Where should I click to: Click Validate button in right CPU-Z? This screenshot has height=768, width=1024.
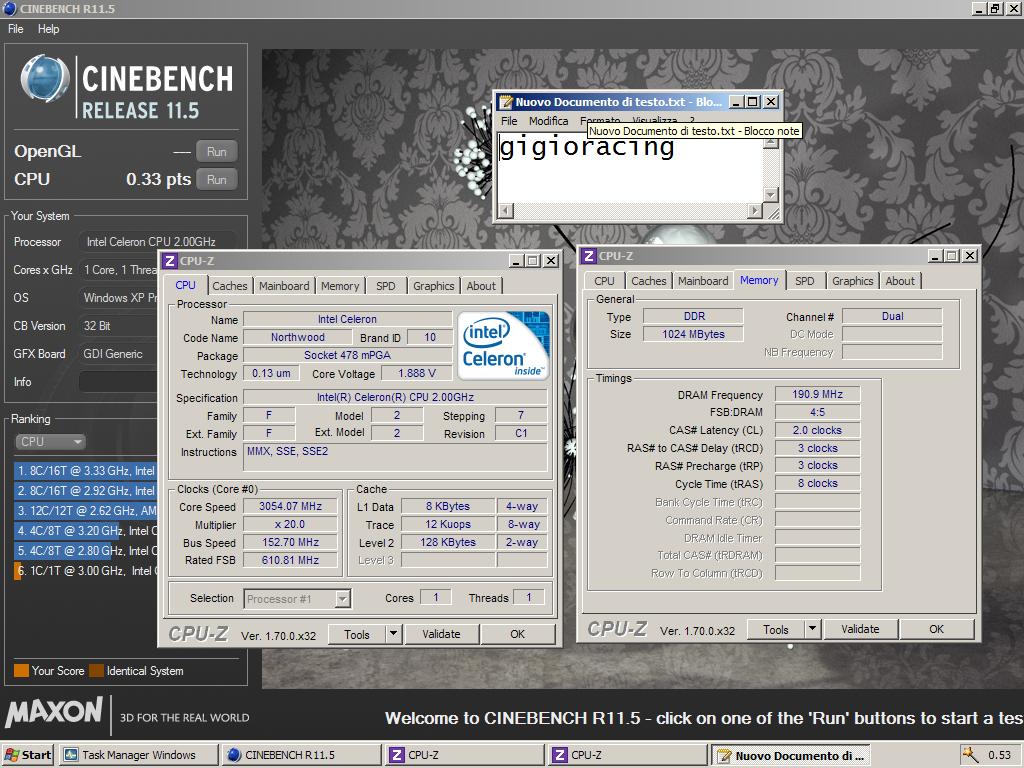point(861,629)
